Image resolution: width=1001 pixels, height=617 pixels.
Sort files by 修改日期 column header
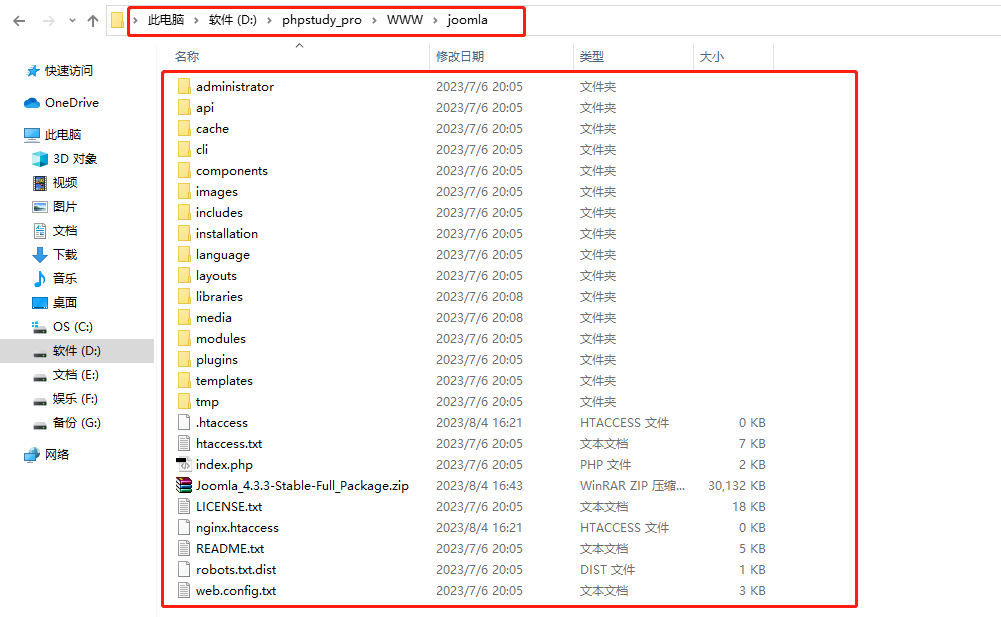(x=460, y=57)
